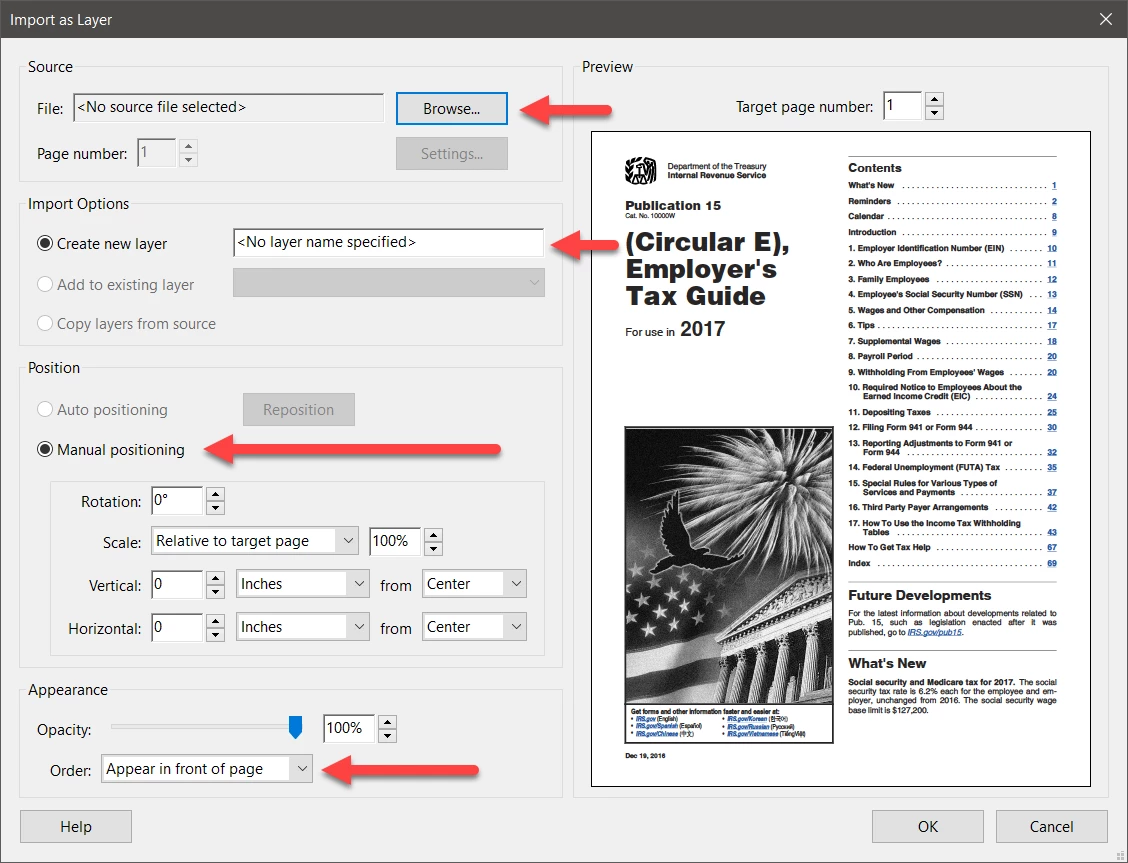
Task: Select Copy layers from source option
Action: 127,324
